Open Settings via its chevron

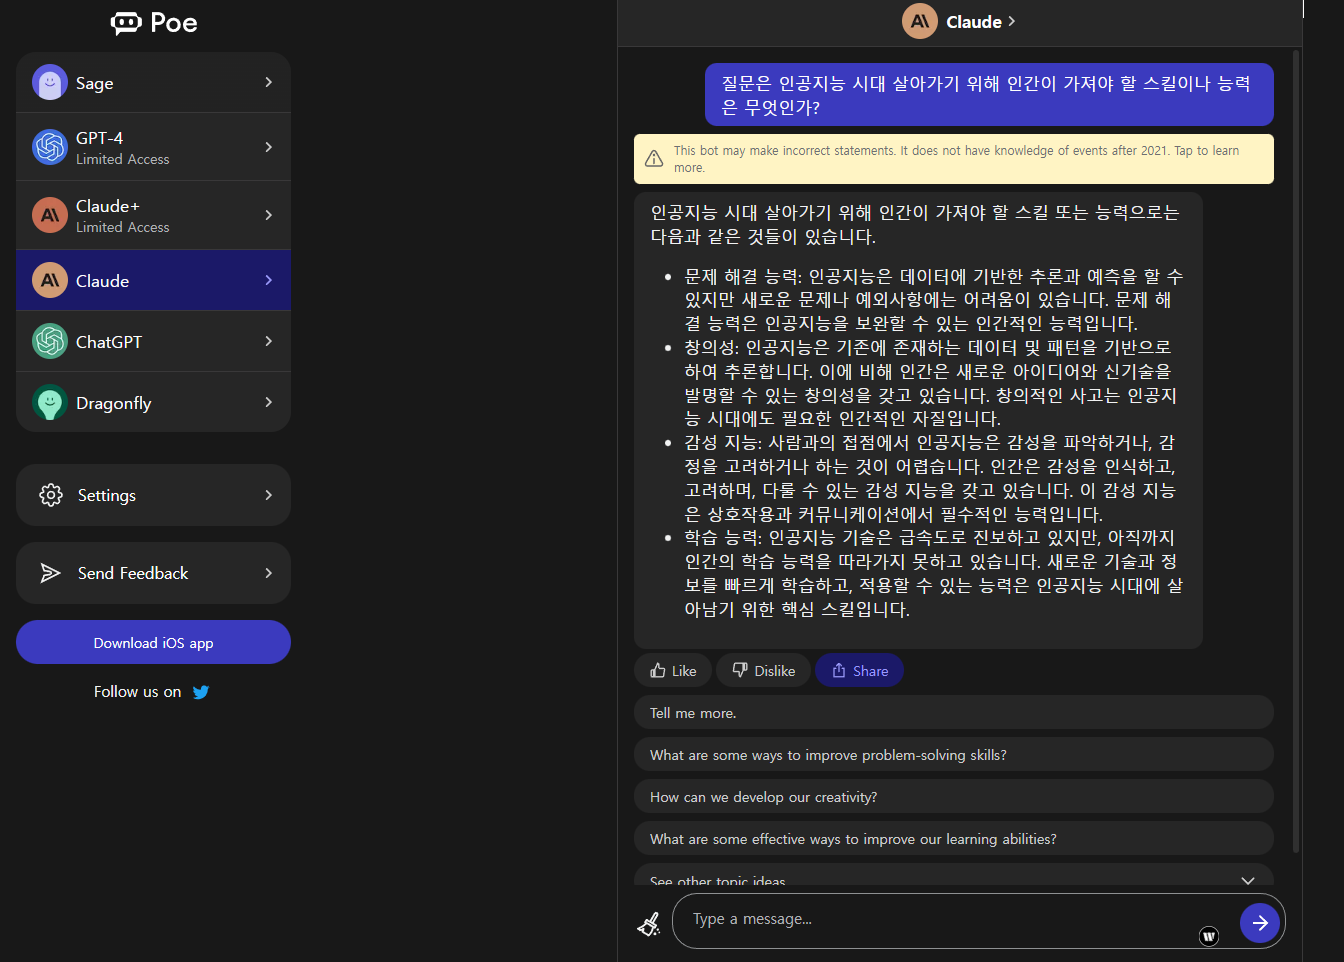268,495
